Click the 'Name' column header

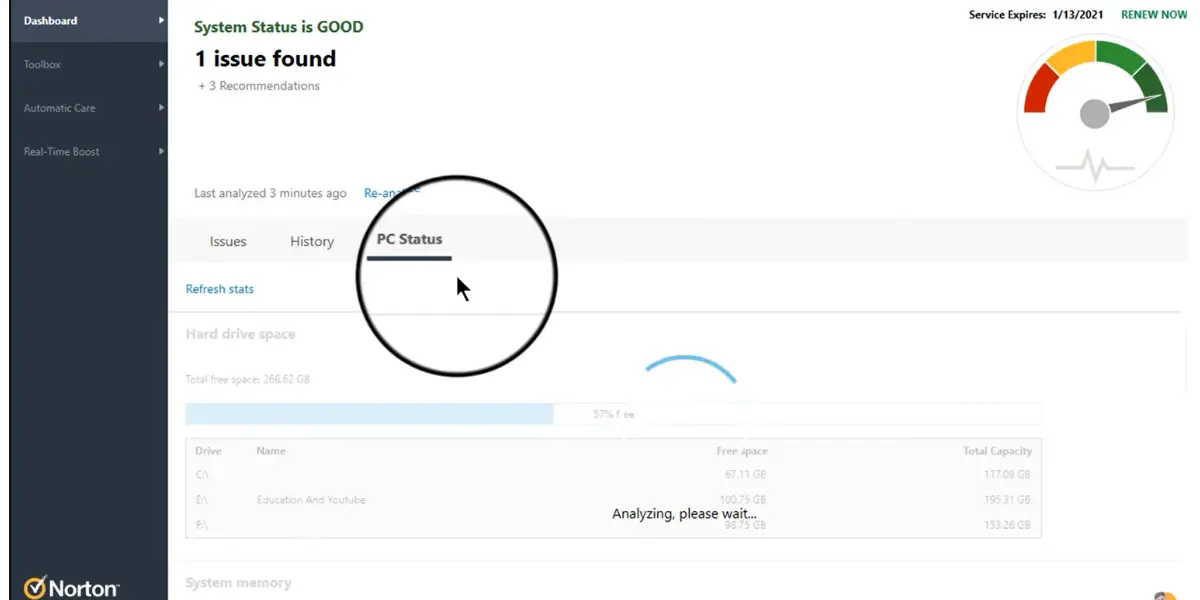click(x=271, y=451)
